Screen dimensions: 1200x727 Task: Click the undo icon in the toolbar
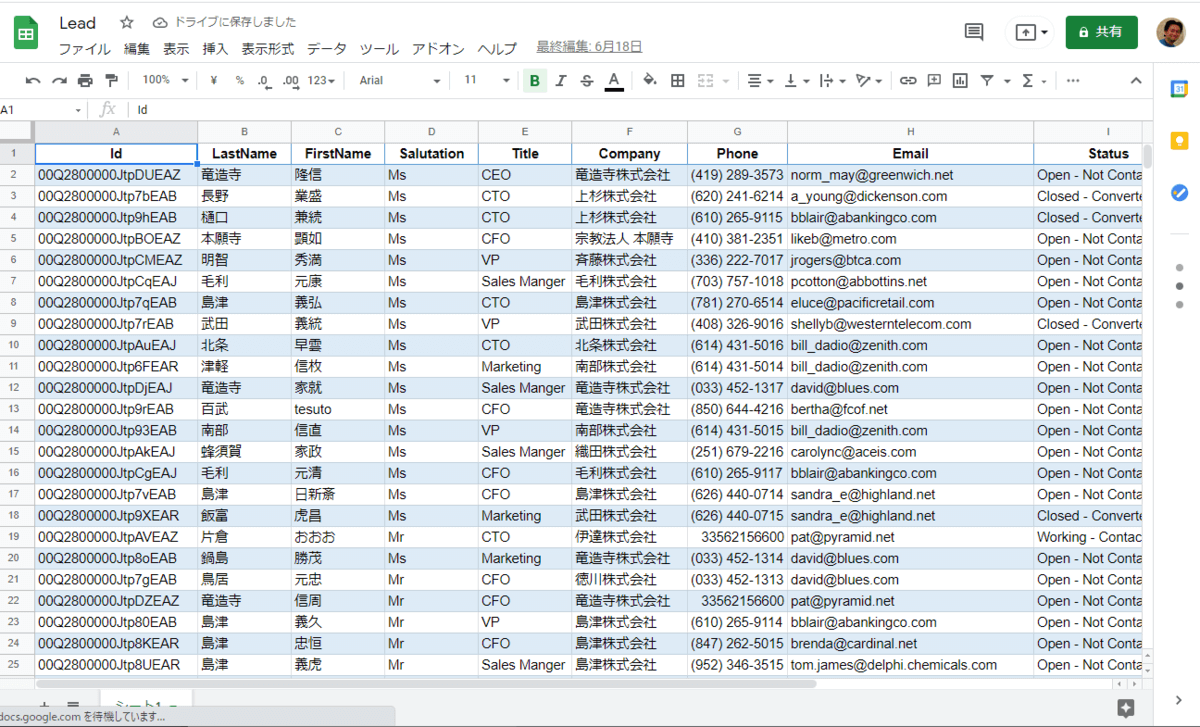[33, 81]
